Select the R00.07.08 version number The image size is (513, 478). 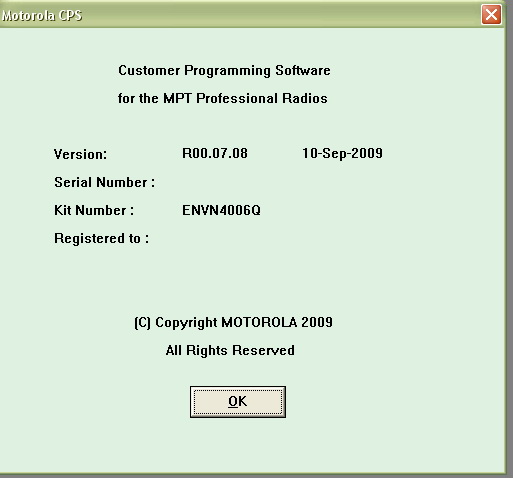pyautogui.click(x=215, y=153)
